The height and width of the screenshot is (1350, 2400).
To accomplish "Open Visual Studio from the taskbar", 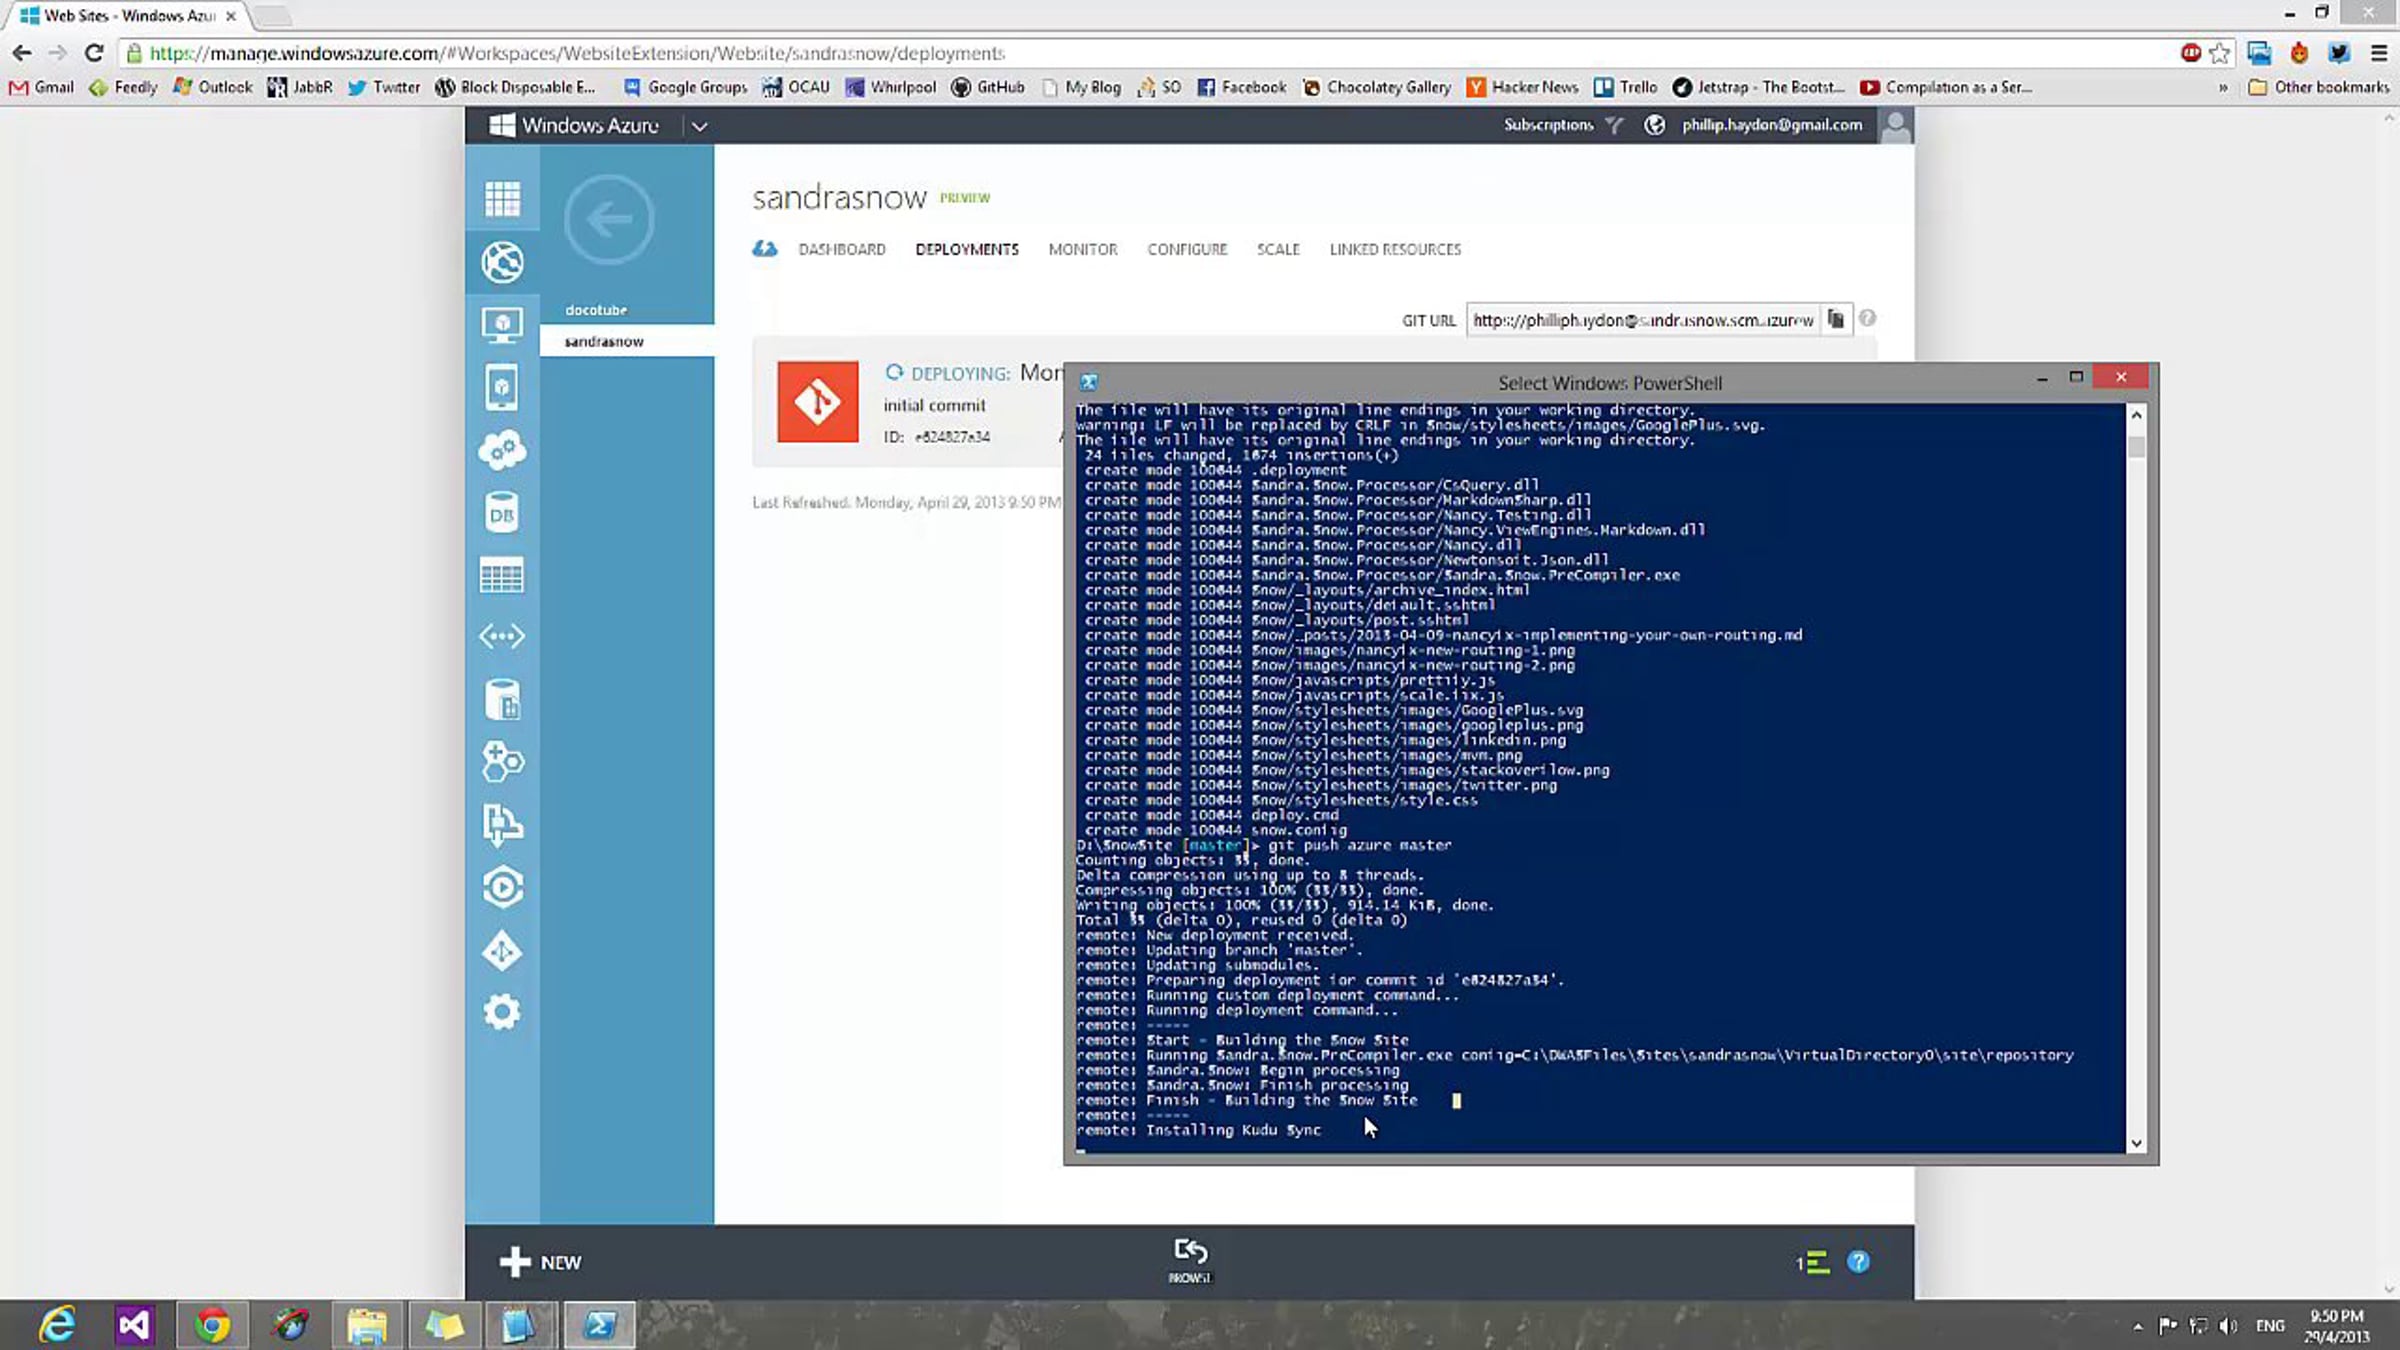I will (x=134, y=1325).
